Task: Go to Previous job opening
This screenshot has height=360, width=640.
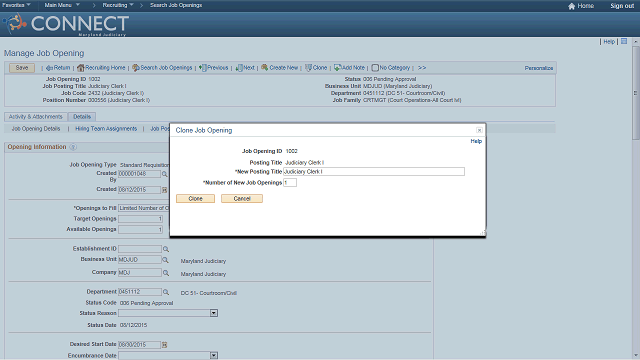Action: (x=213, y=68)
